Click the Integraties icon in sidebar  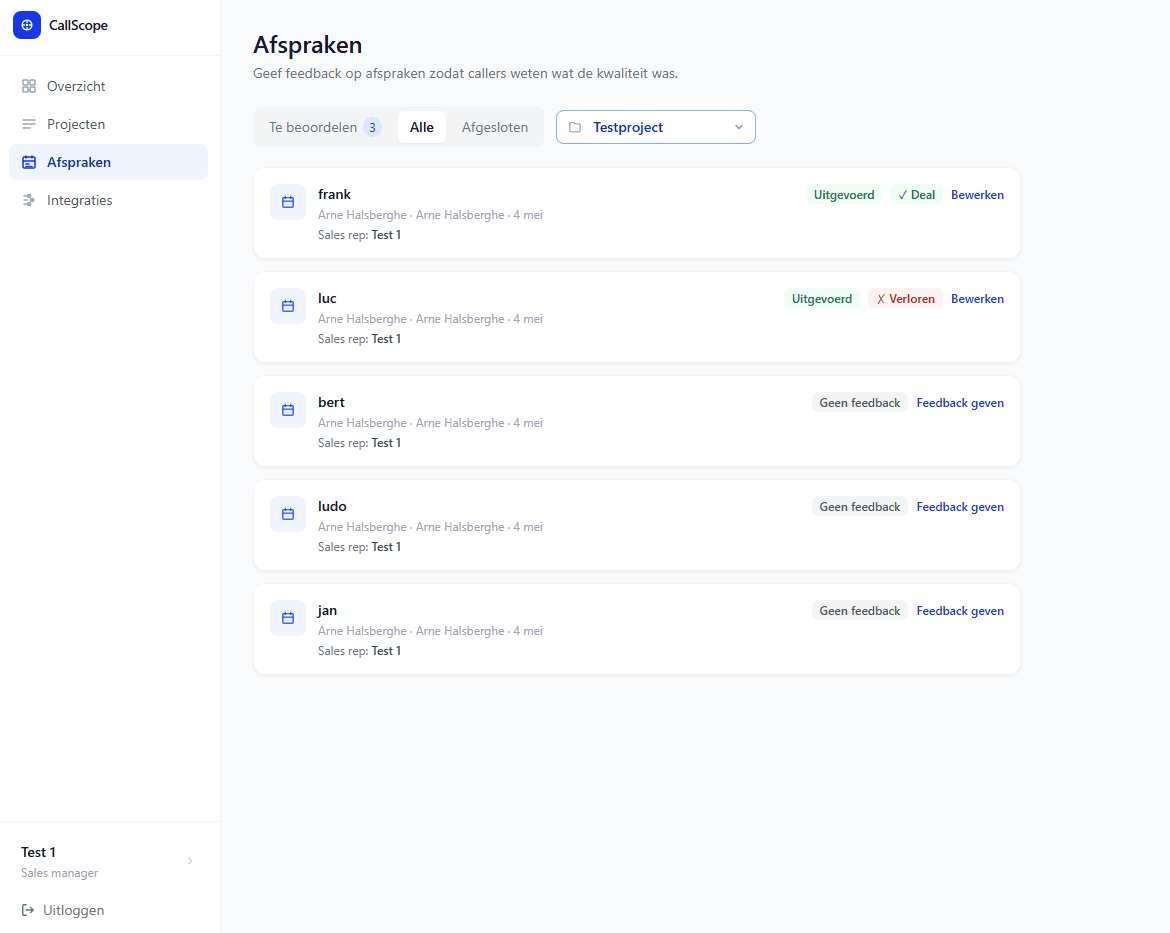28,200
